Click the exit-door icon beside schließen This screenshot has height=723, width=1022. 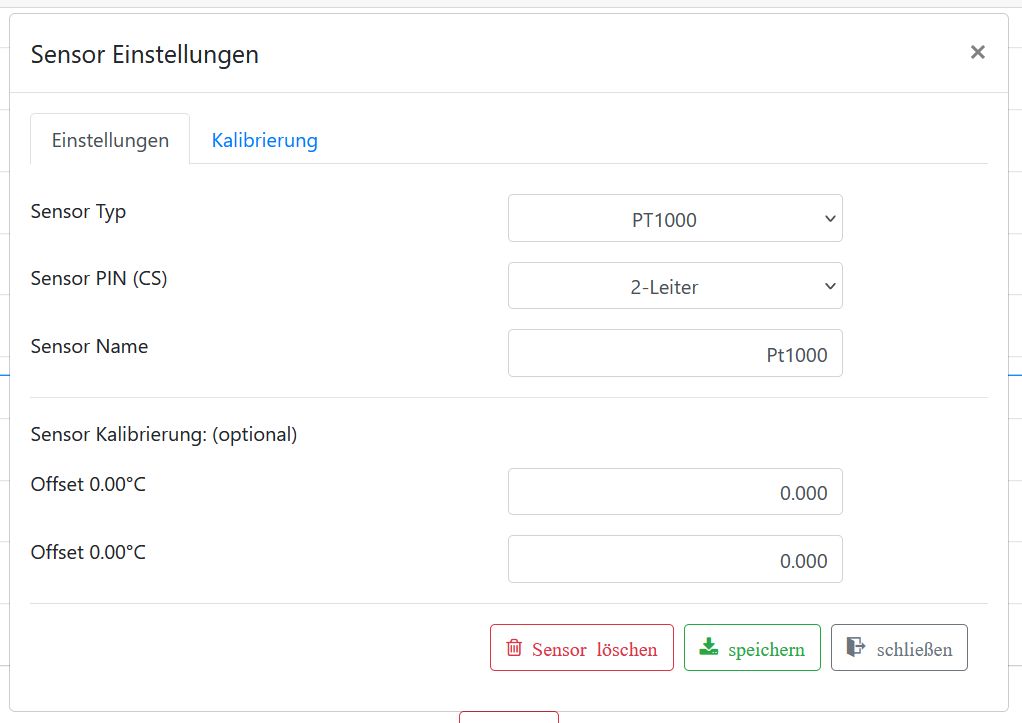point(856,647)
